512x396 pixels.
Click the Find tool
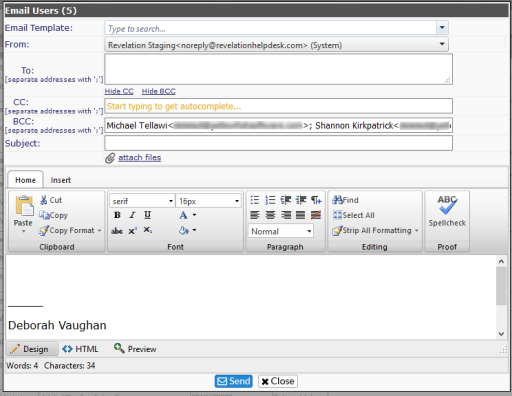345,200
